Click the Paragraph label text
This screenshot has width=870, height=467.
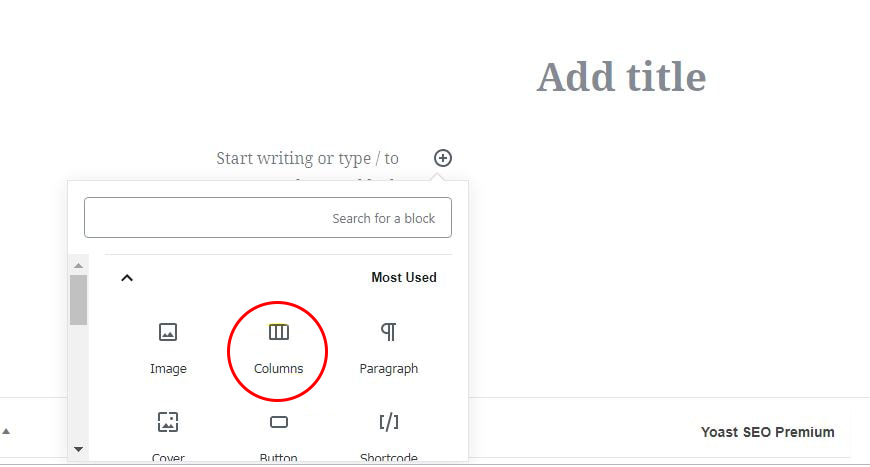388,369
